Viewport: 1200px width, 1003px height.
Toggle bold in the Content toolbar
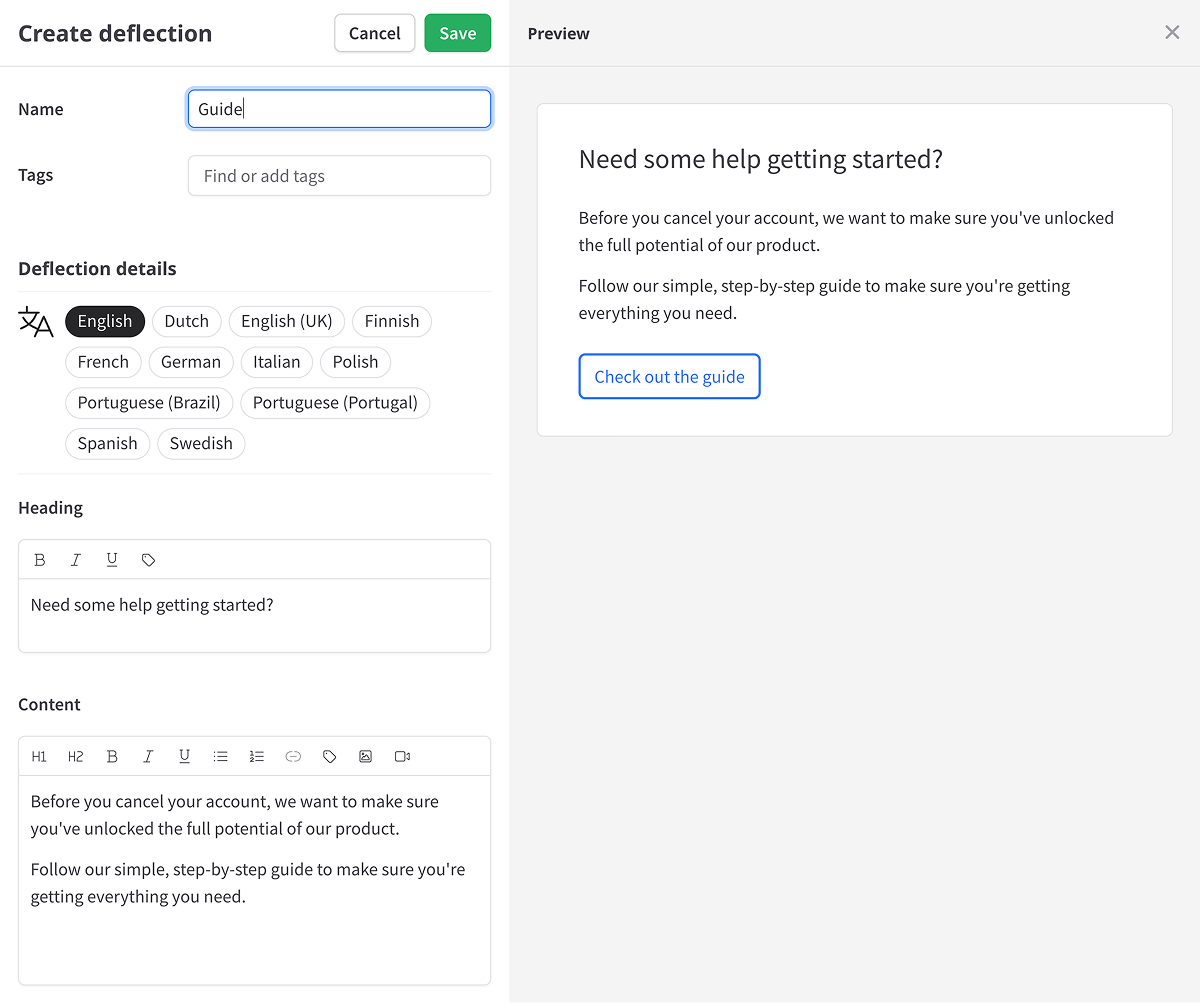coord(112,757)
